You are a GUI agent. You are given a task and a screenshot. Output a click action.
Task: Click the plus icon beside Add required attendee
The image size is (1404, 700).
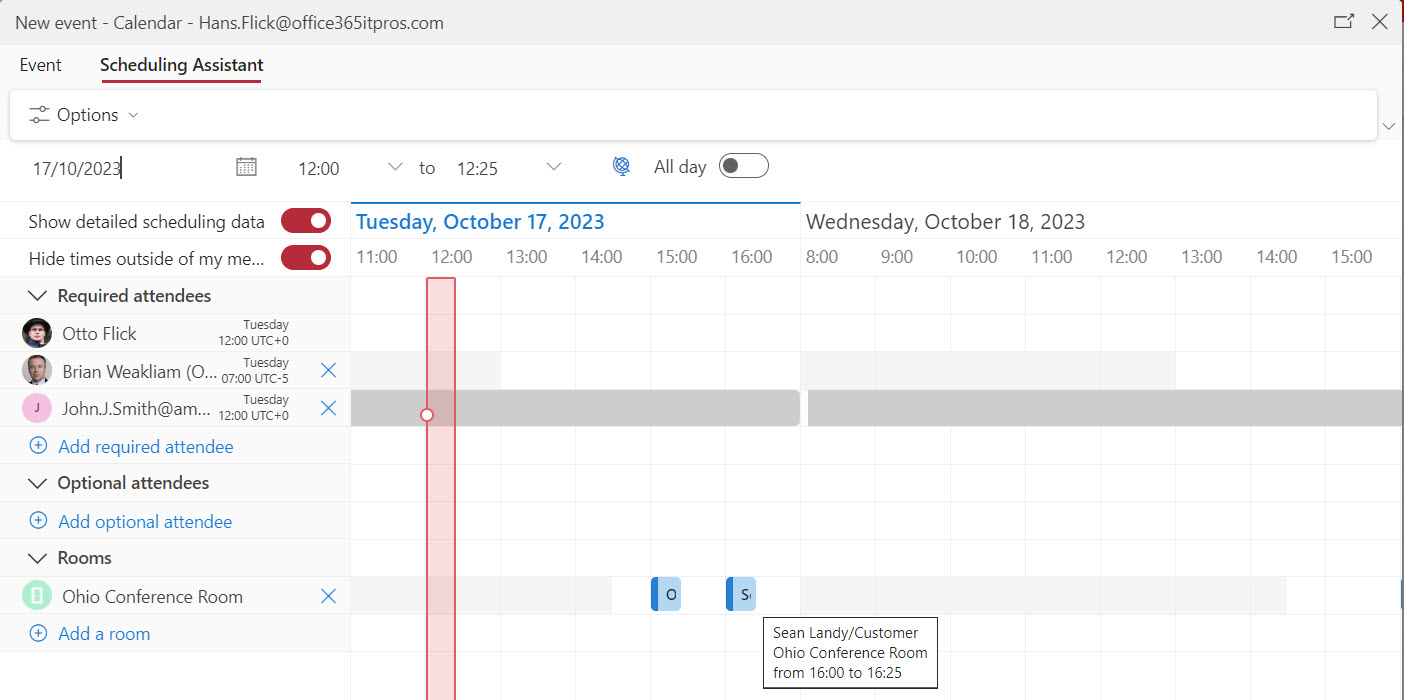pyautogui.click(x=38, y=445)
